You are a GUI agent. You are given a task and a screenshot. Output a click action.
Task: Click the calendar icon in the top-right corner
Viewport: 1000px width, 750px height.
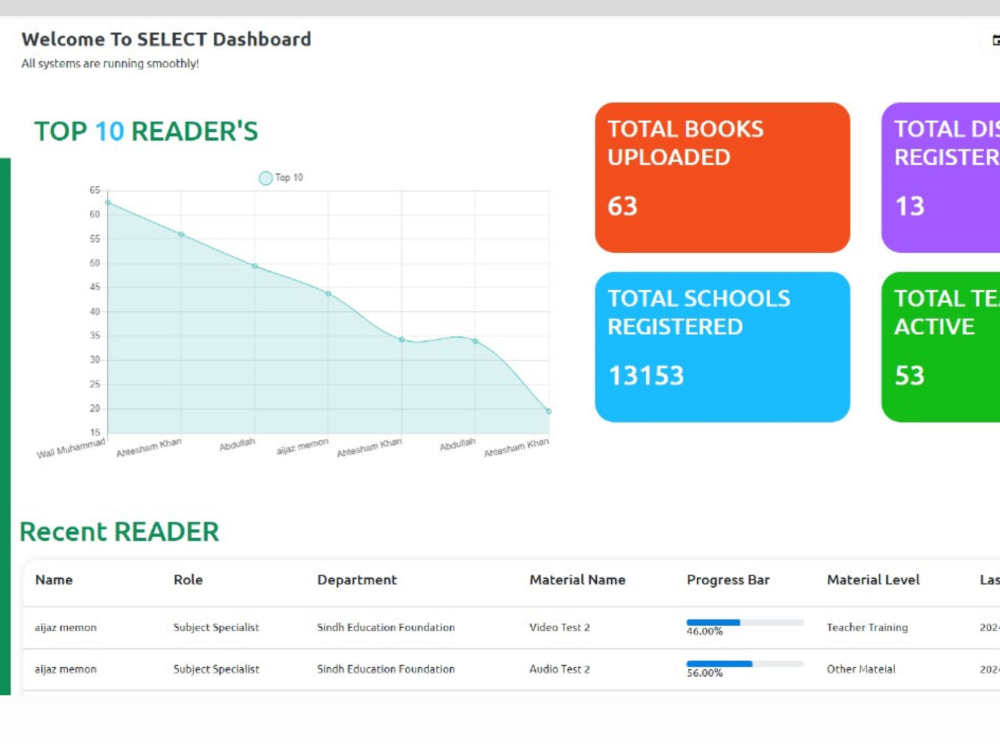coord(994,40)
